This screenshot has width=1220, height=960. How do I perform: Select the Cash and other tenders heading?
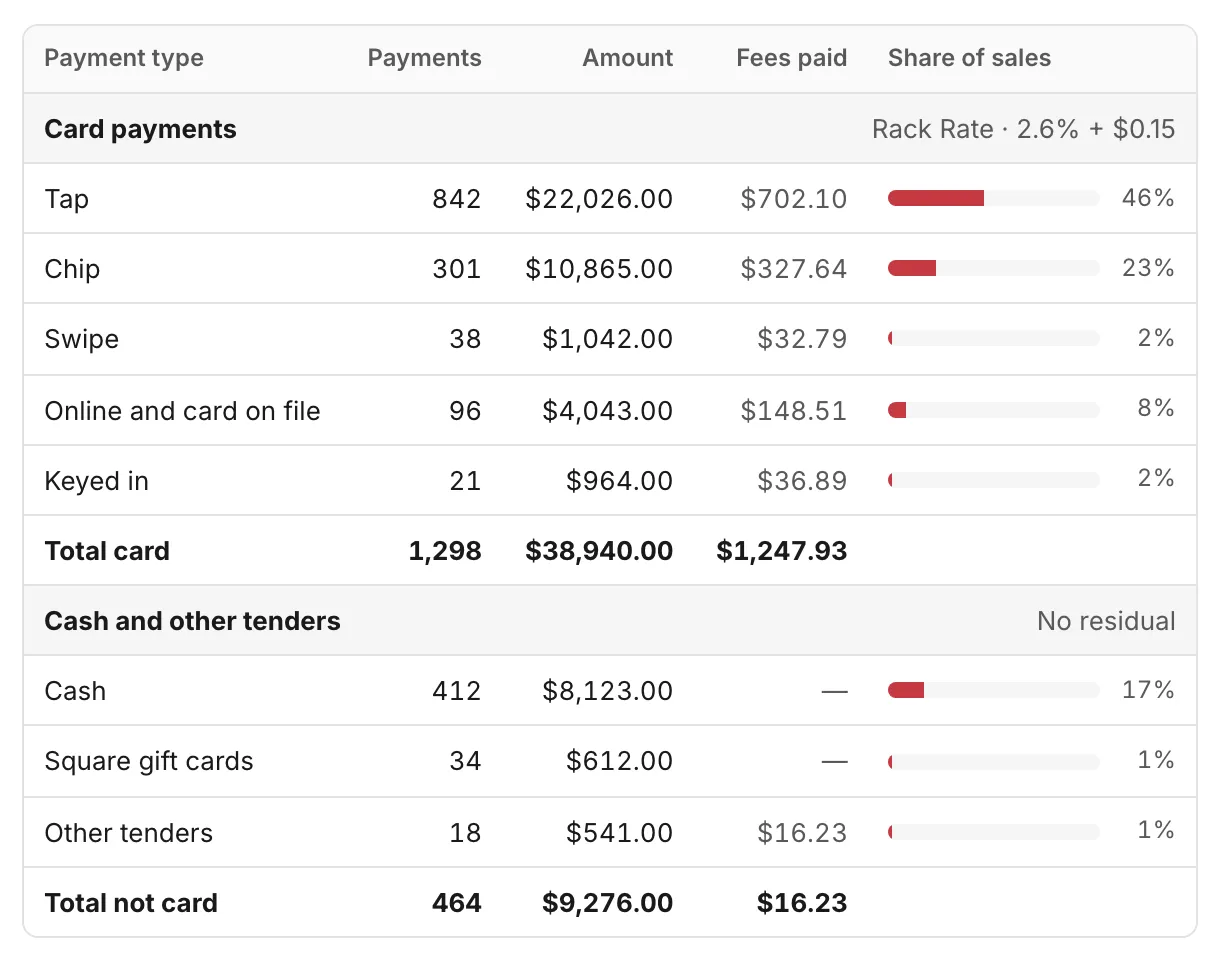(193, 621)
